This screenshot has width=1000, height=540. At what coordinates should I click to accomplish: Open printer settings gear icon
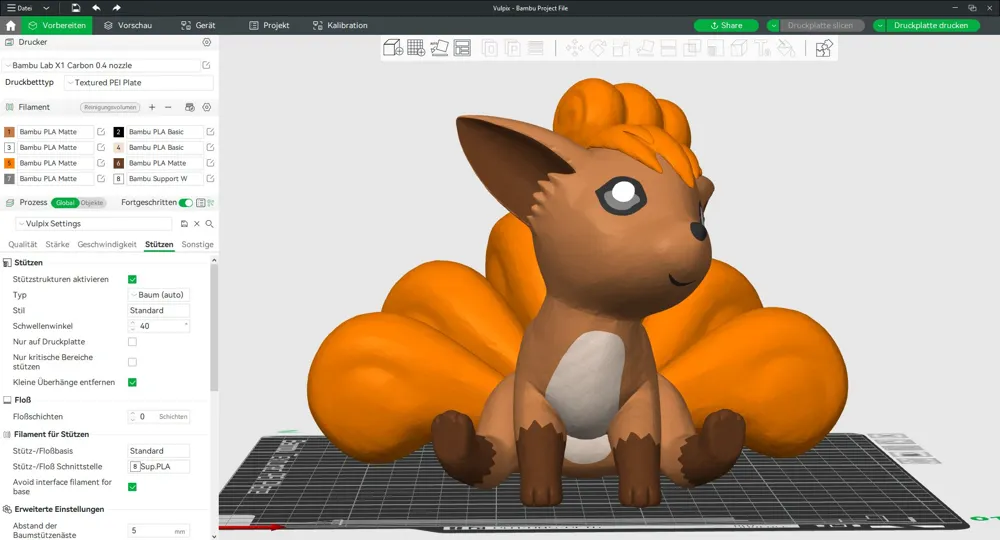pos(207,42)
